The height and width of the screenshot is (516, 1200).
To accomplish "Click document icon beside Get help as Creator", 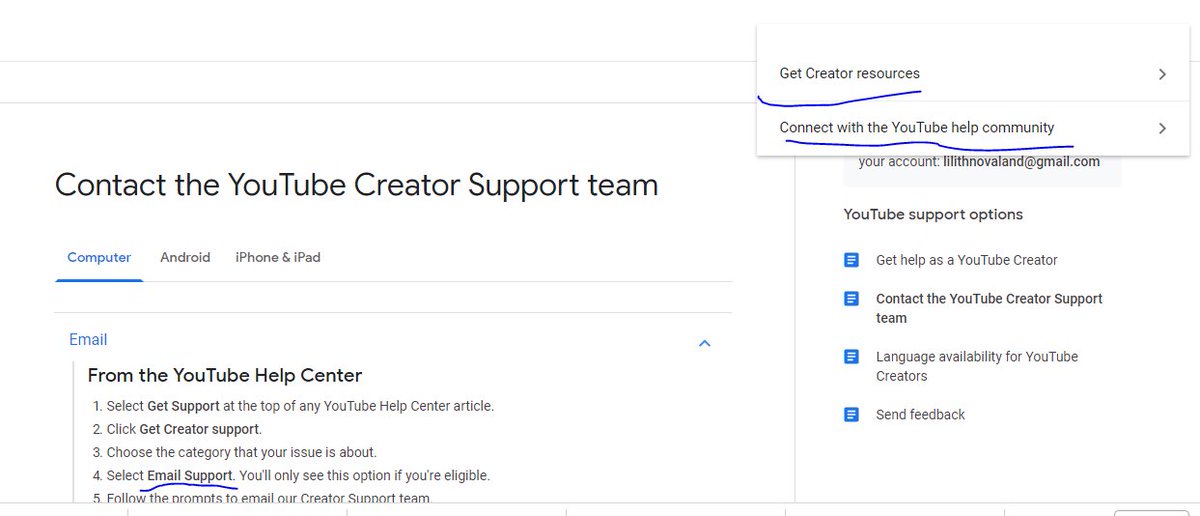I will pos(851,260).
